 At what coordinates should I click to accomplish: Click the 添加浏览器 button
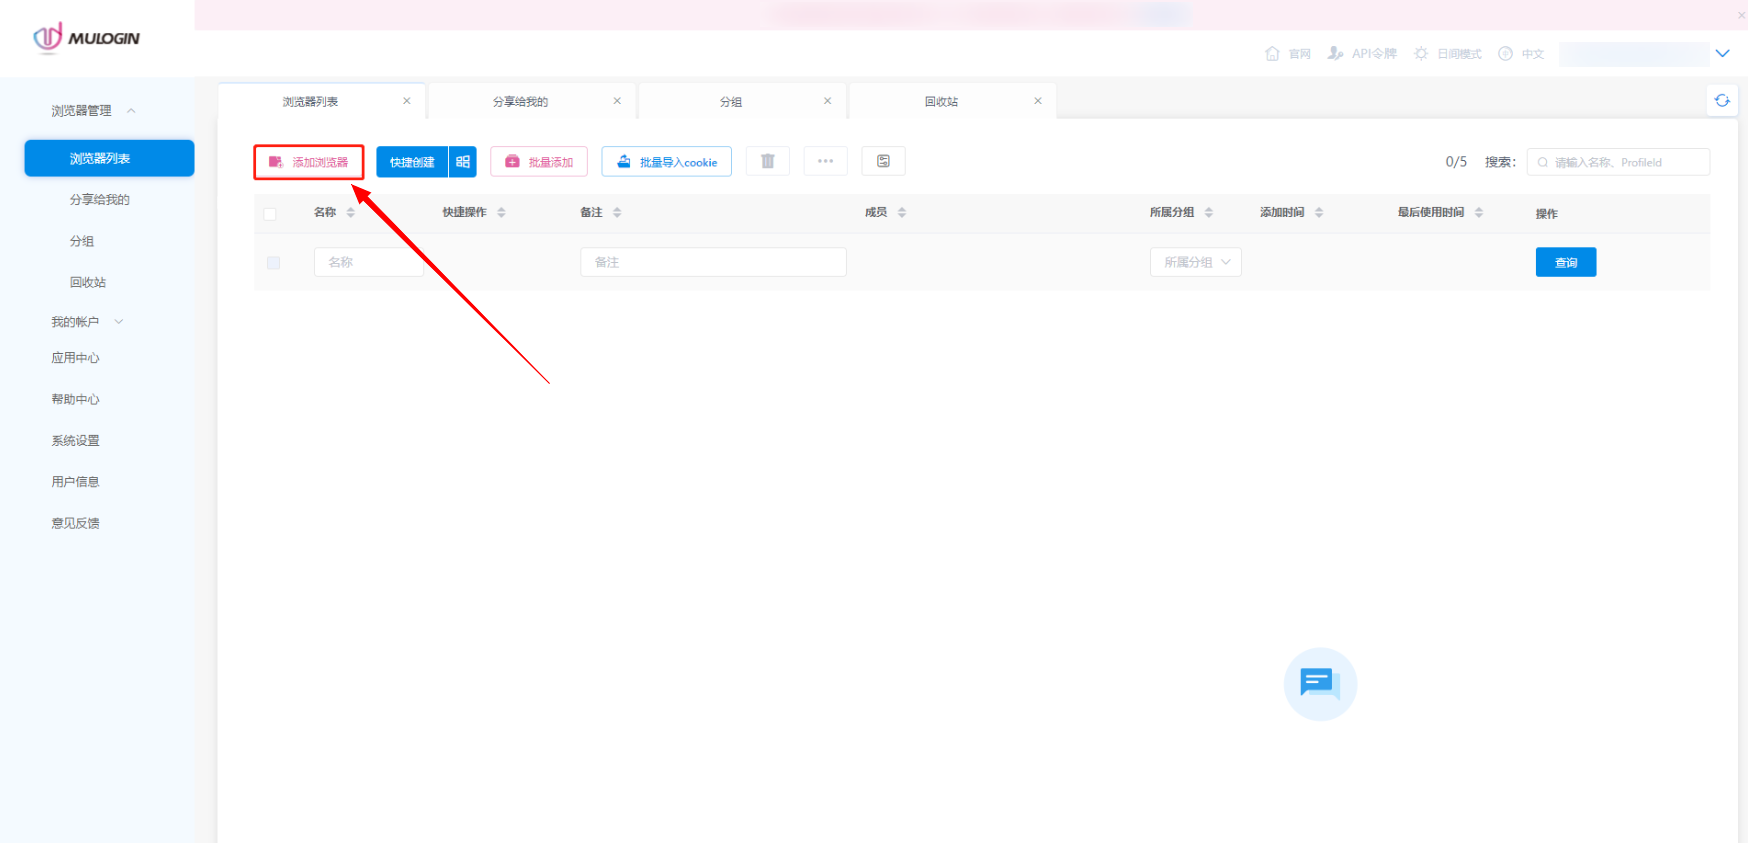pyautogui.click(x=309, y=162)
